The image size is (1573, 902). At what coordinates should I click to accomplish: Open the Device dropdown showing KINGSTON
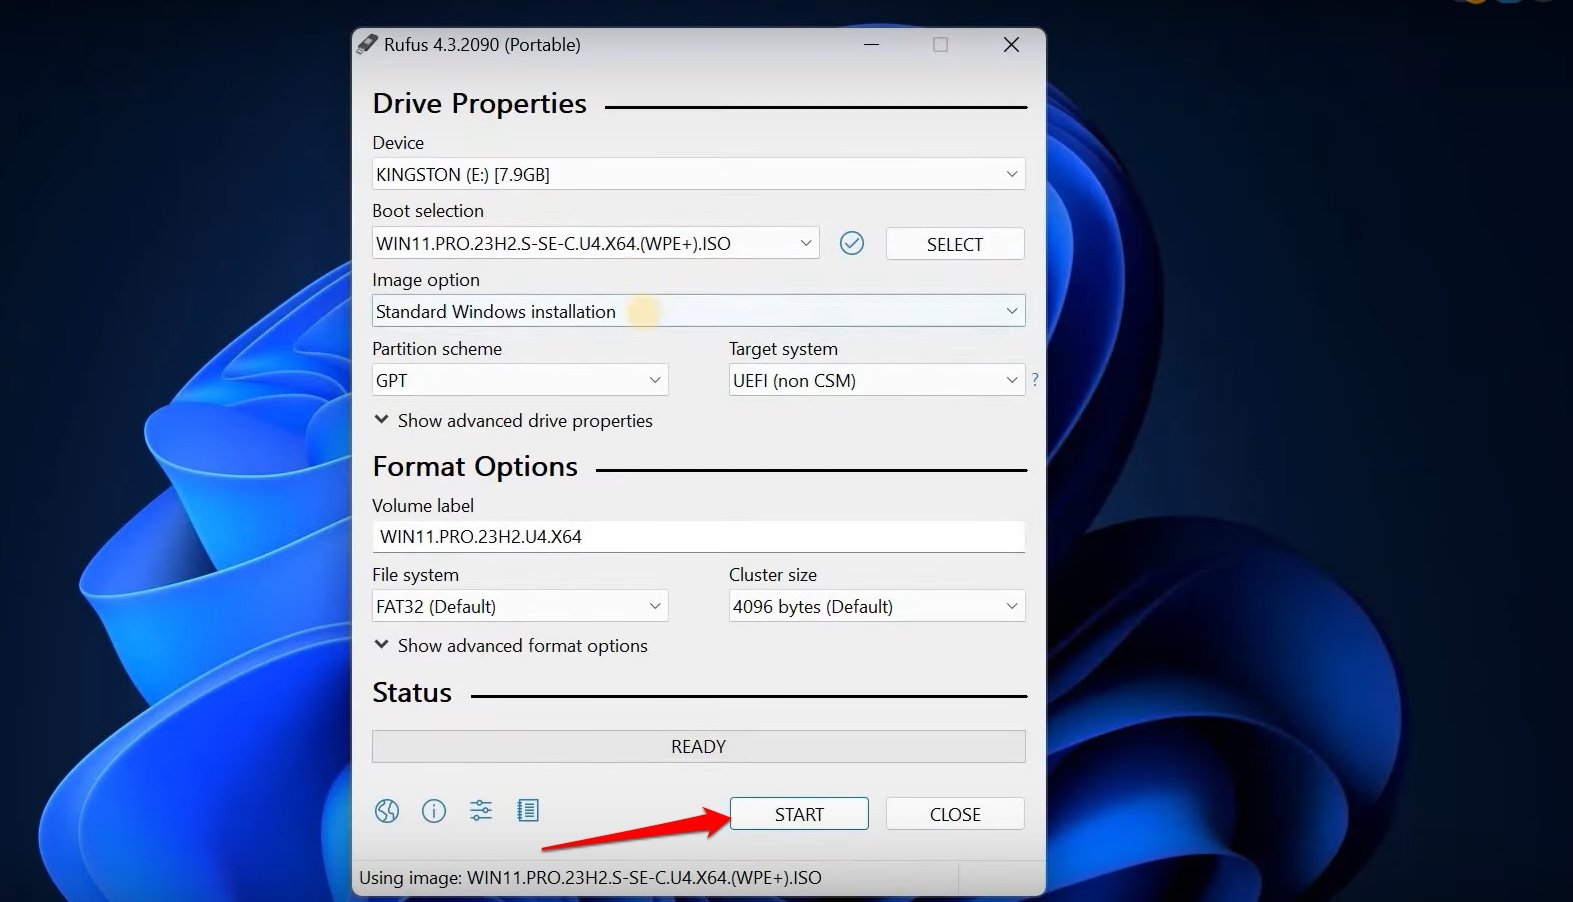click(x=698, y=174)
